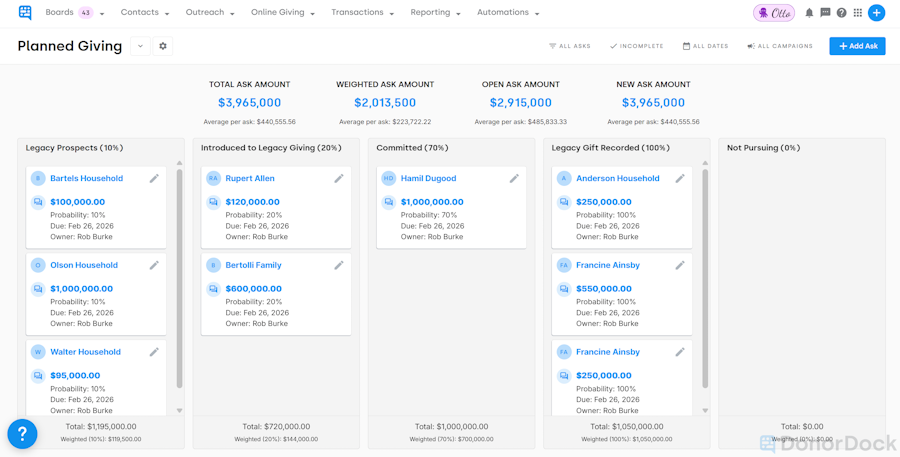Click ask icon beside $100,000.00 for Bartels
900x457 pixels.
click(38, 202)
